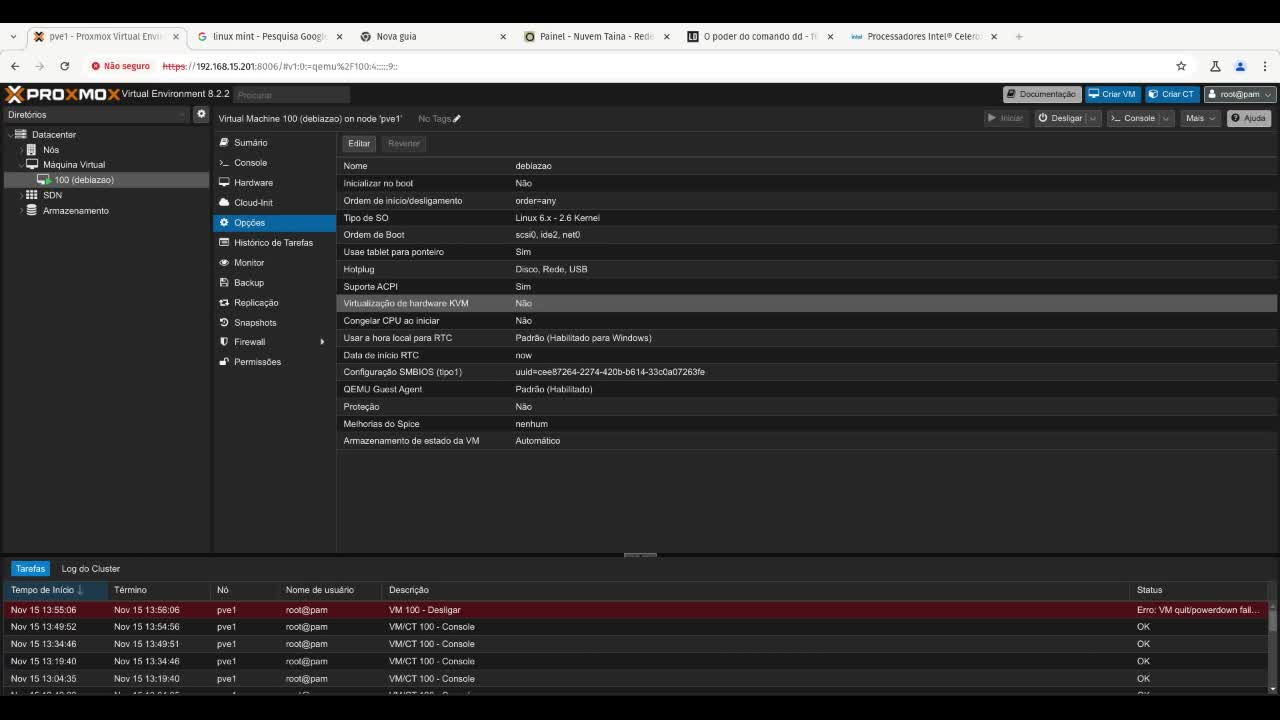
Task: Click Criar CT button
Action: [1172, 94]
